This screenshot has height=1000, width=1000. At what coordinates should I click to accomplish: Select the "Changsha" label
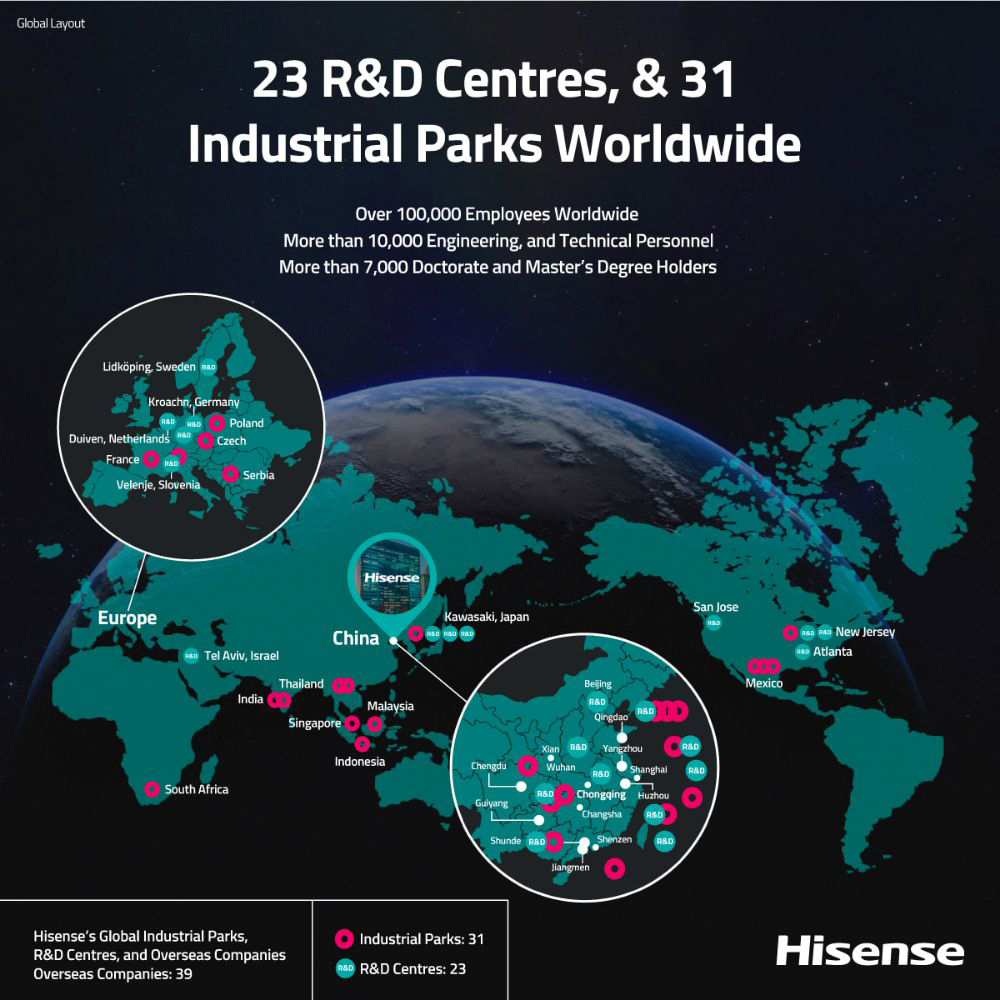pyautogui.click(x=601, y=814)
